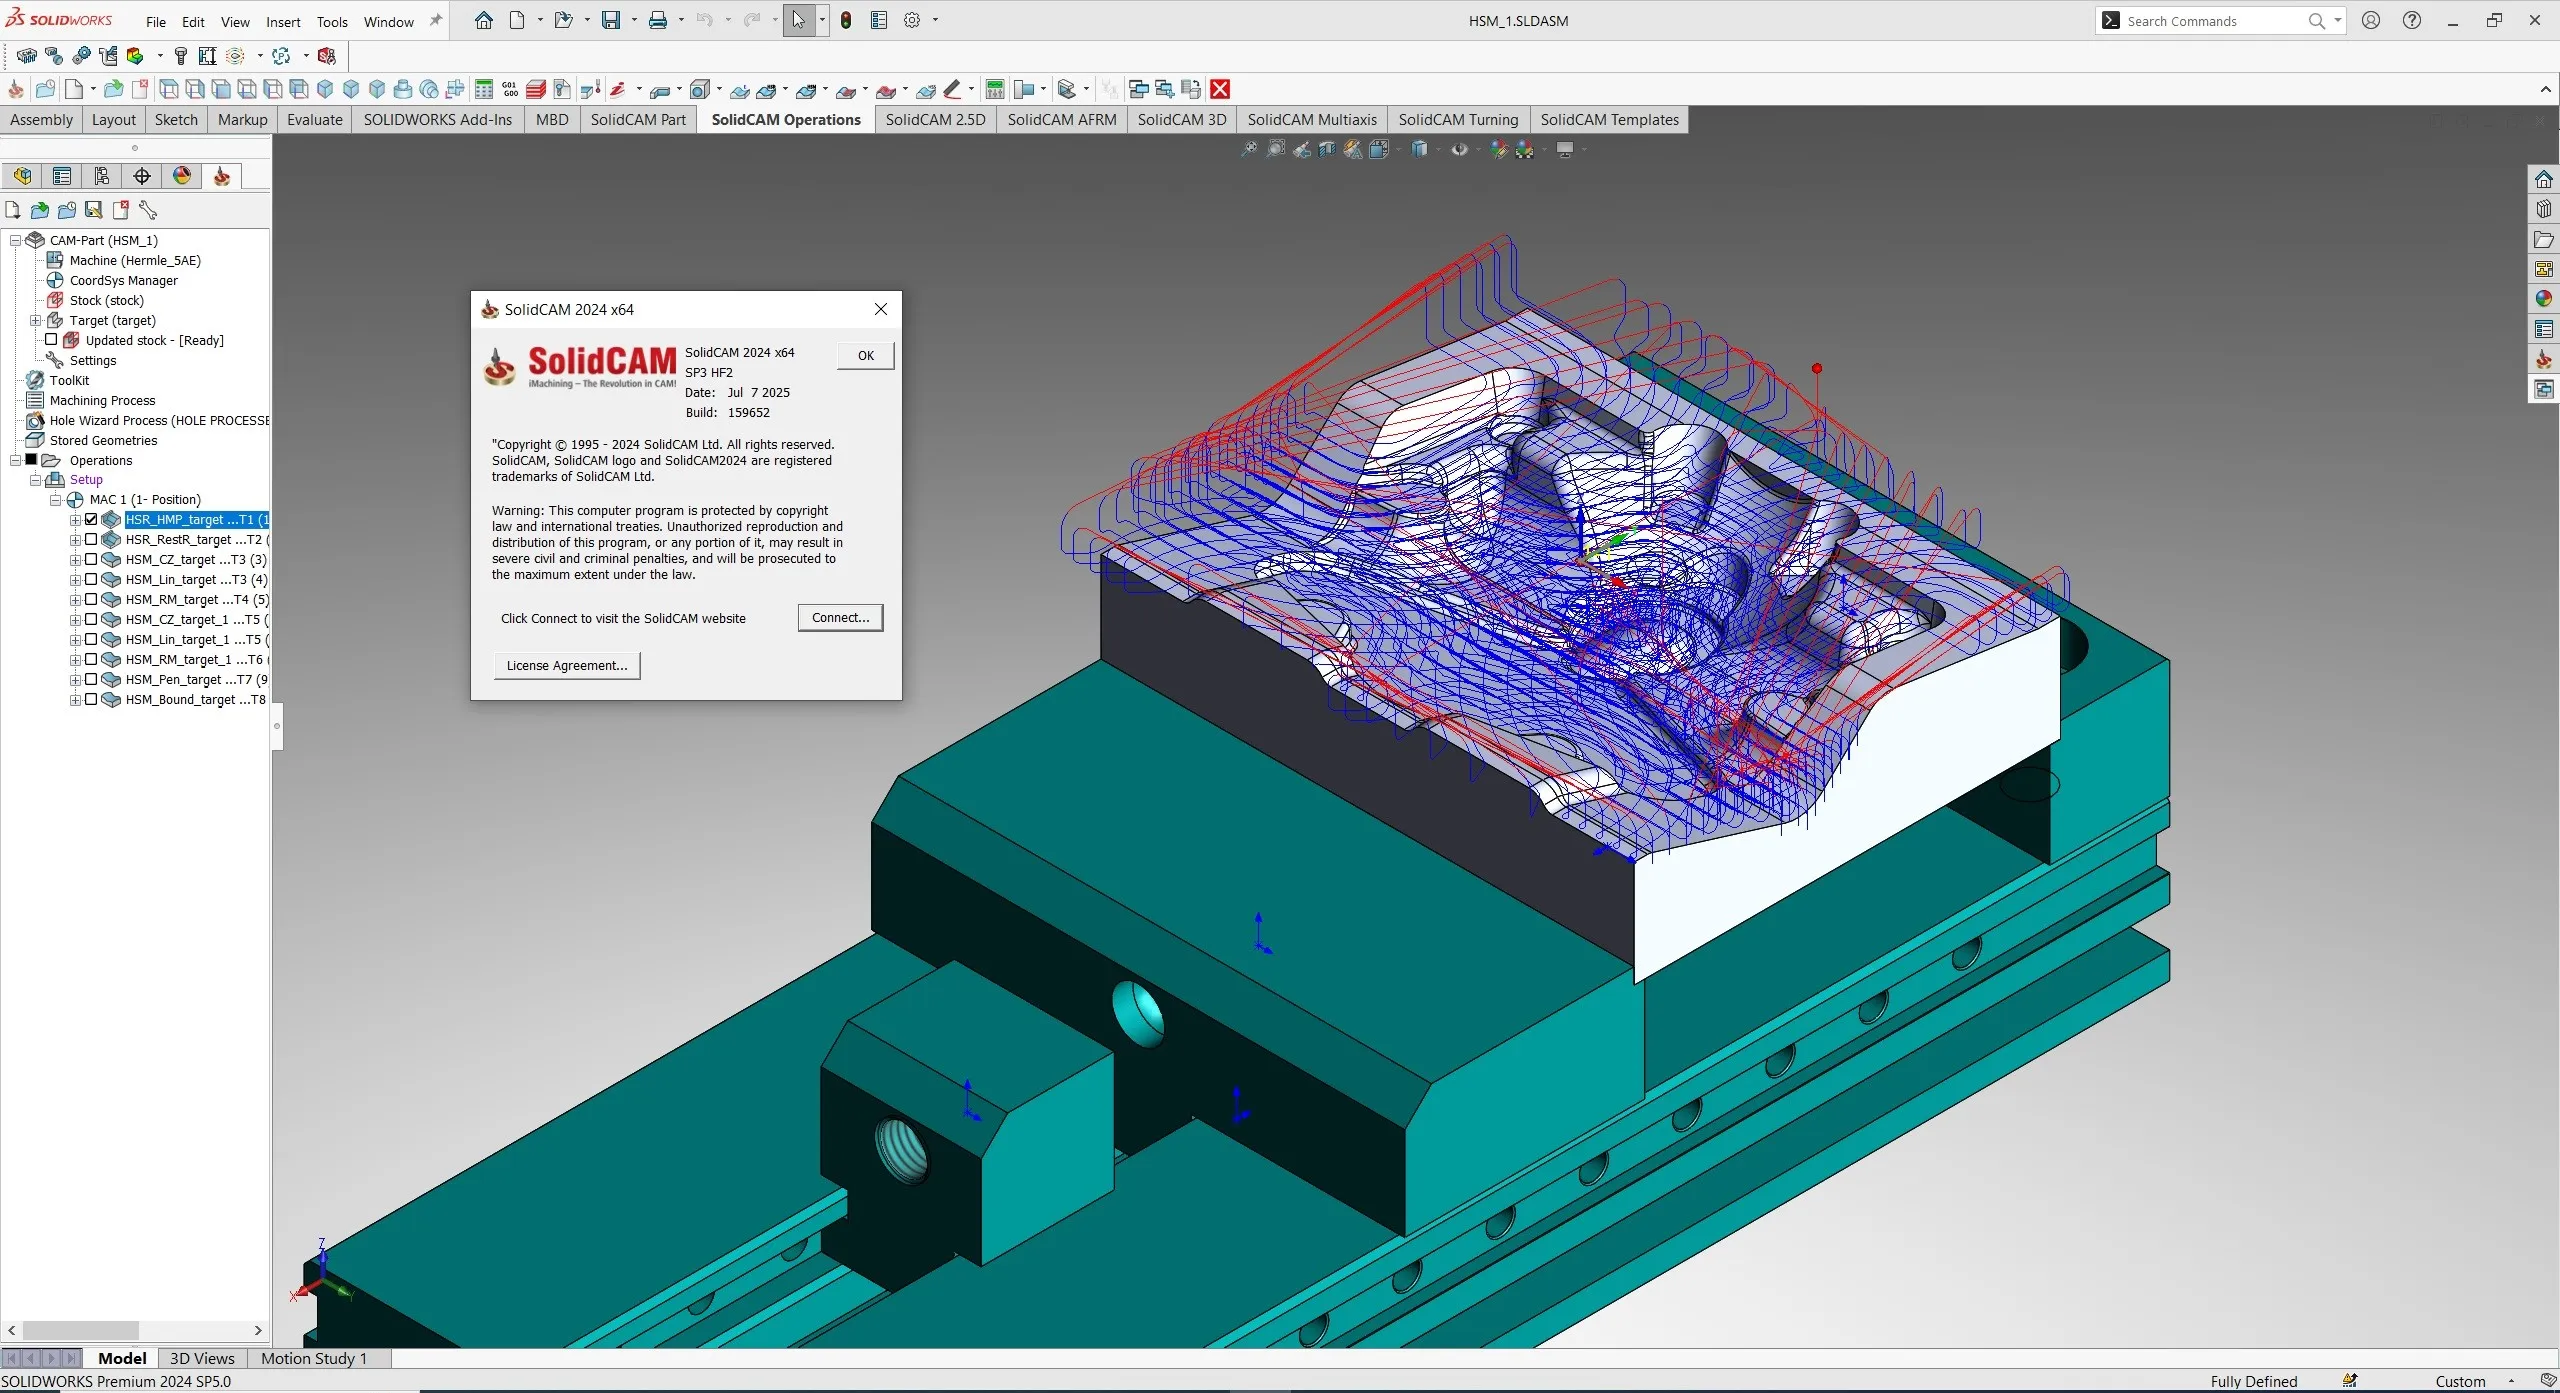Switch to the Evaluate tab
Viewport: 2560px width, 1393px height.
tap(314, 119)
